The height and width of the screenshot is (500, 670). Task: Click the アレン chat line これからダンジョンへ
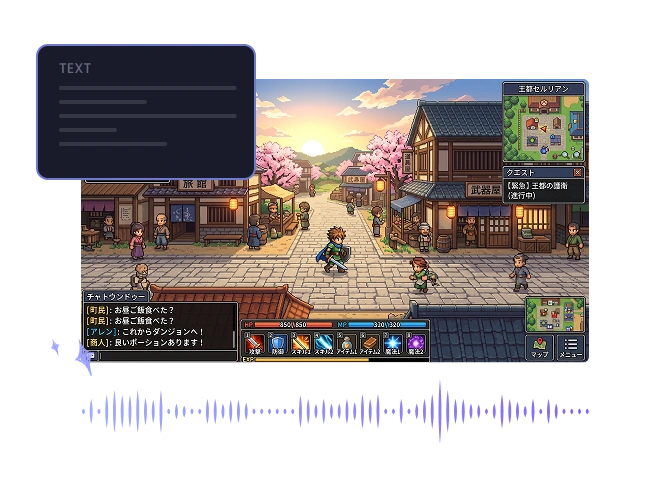(144, 332)
